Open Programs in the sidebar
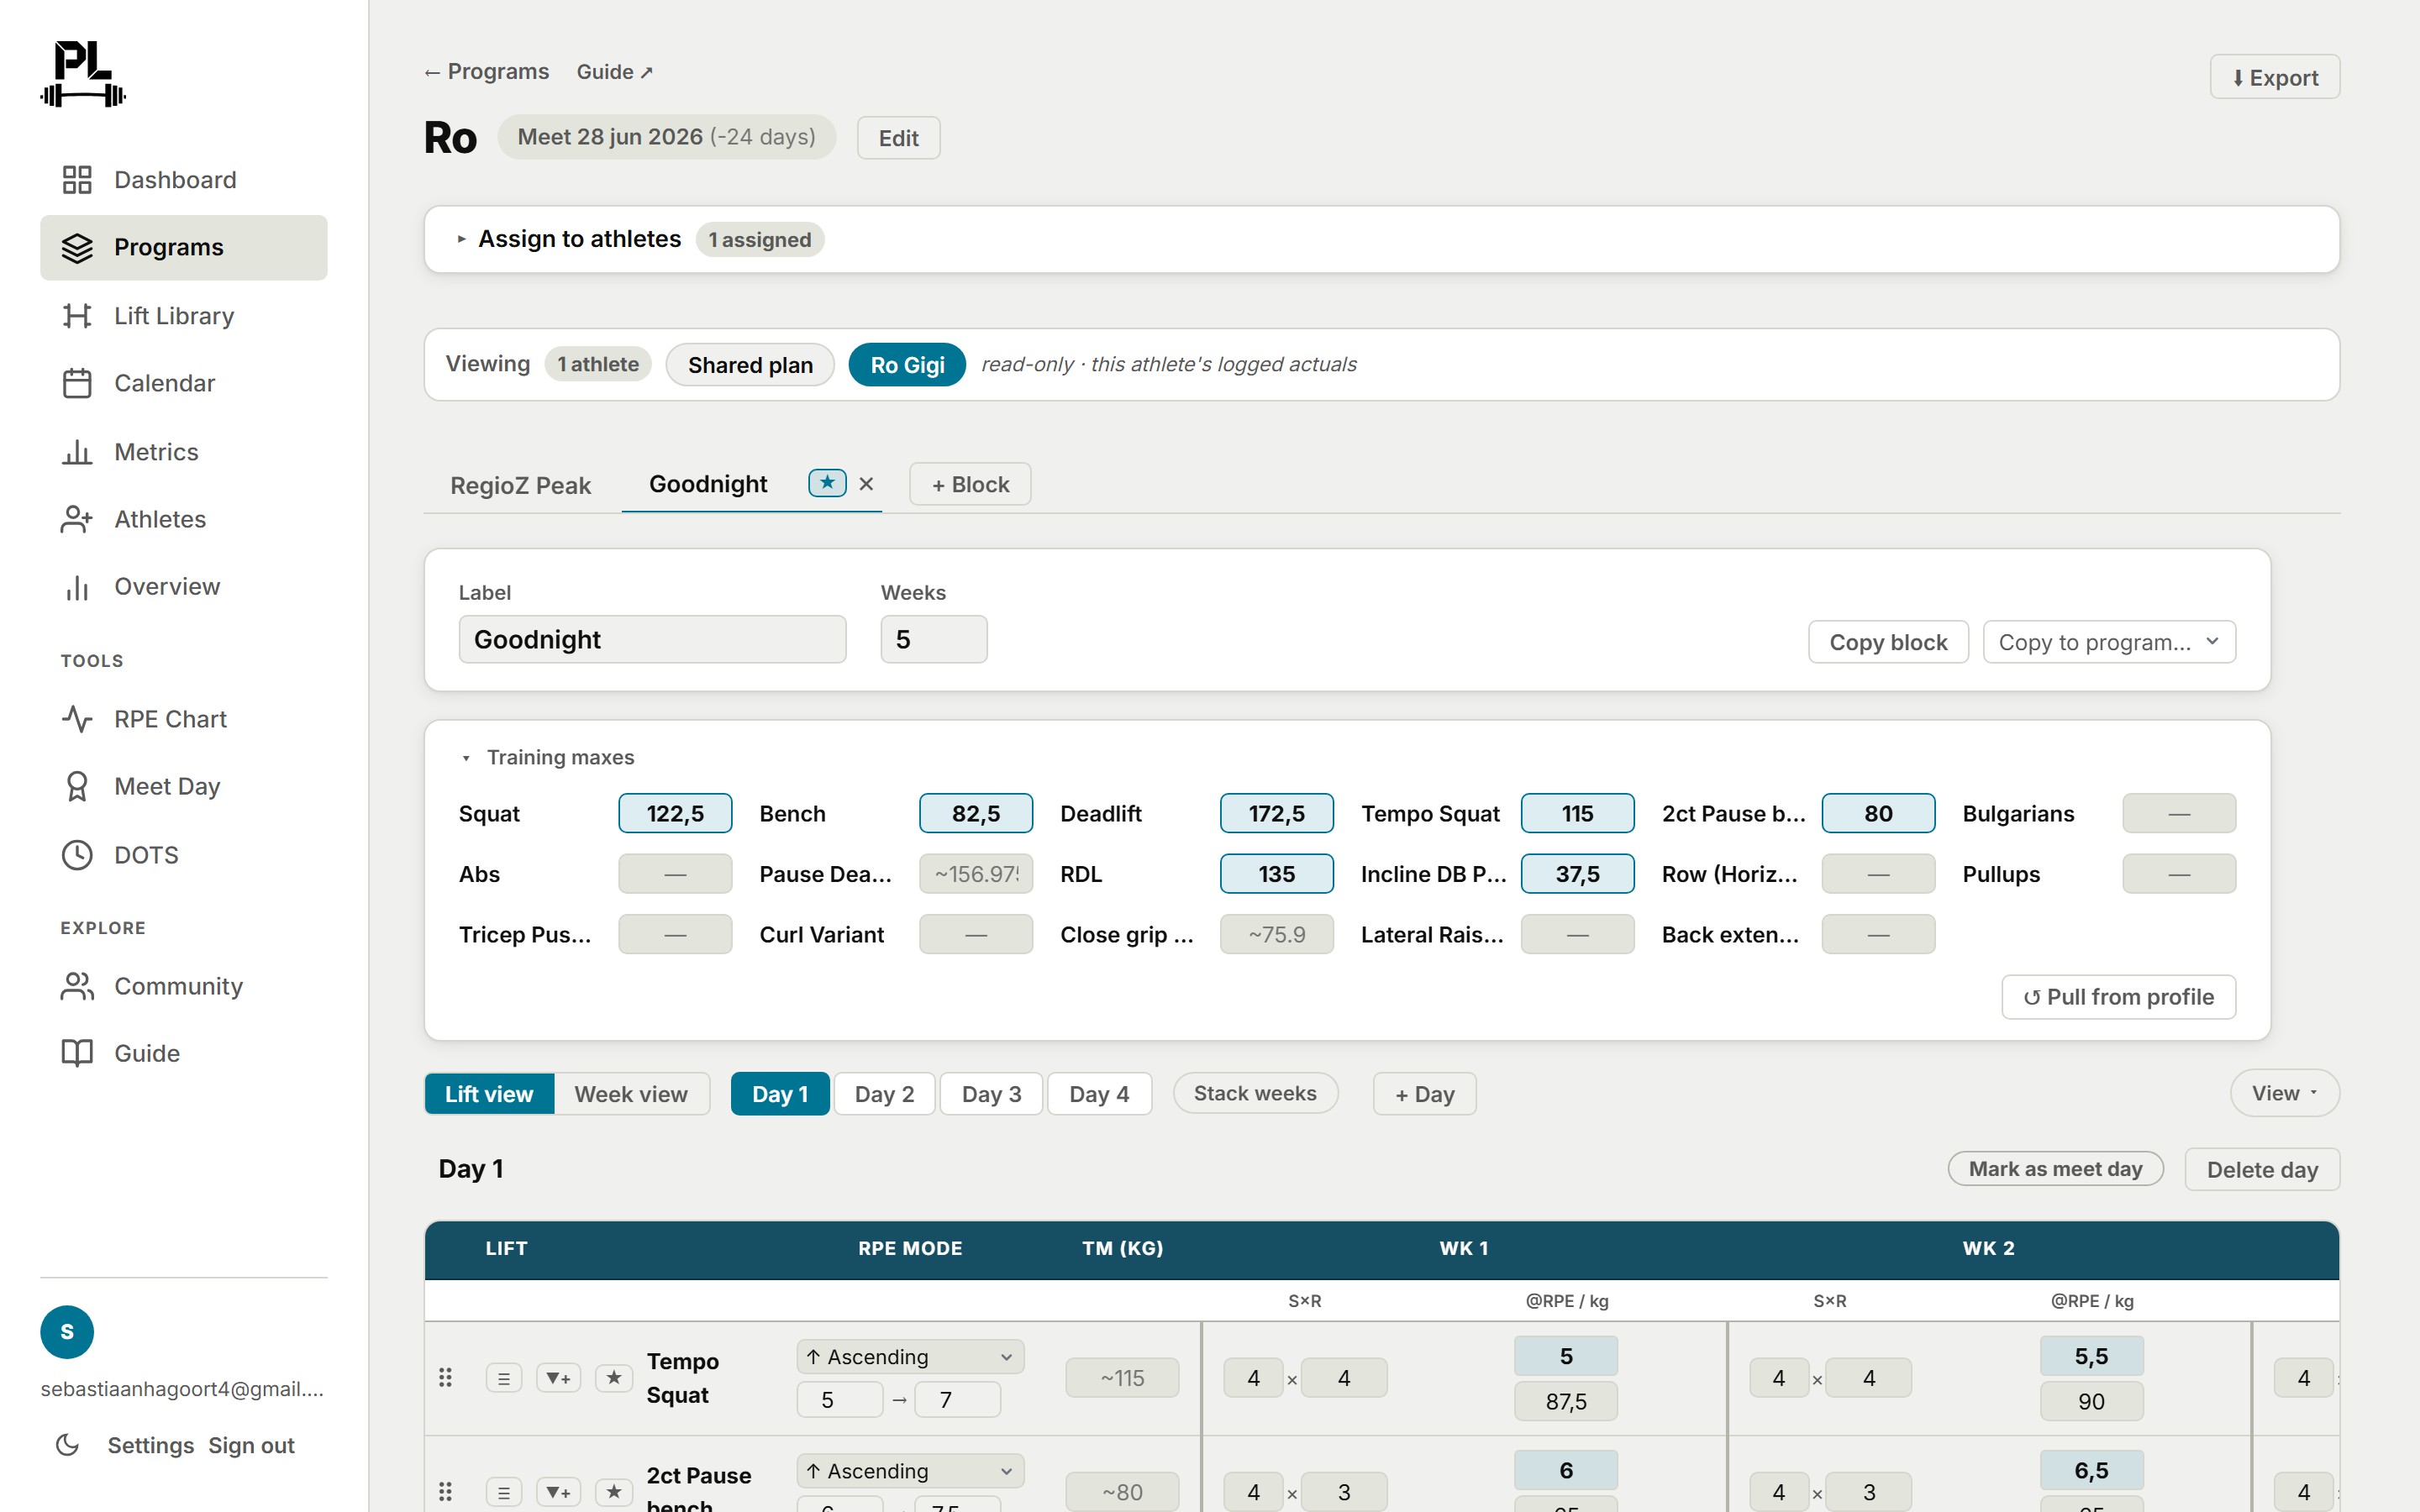The image size is (2420, 1512). coord(183,247)
